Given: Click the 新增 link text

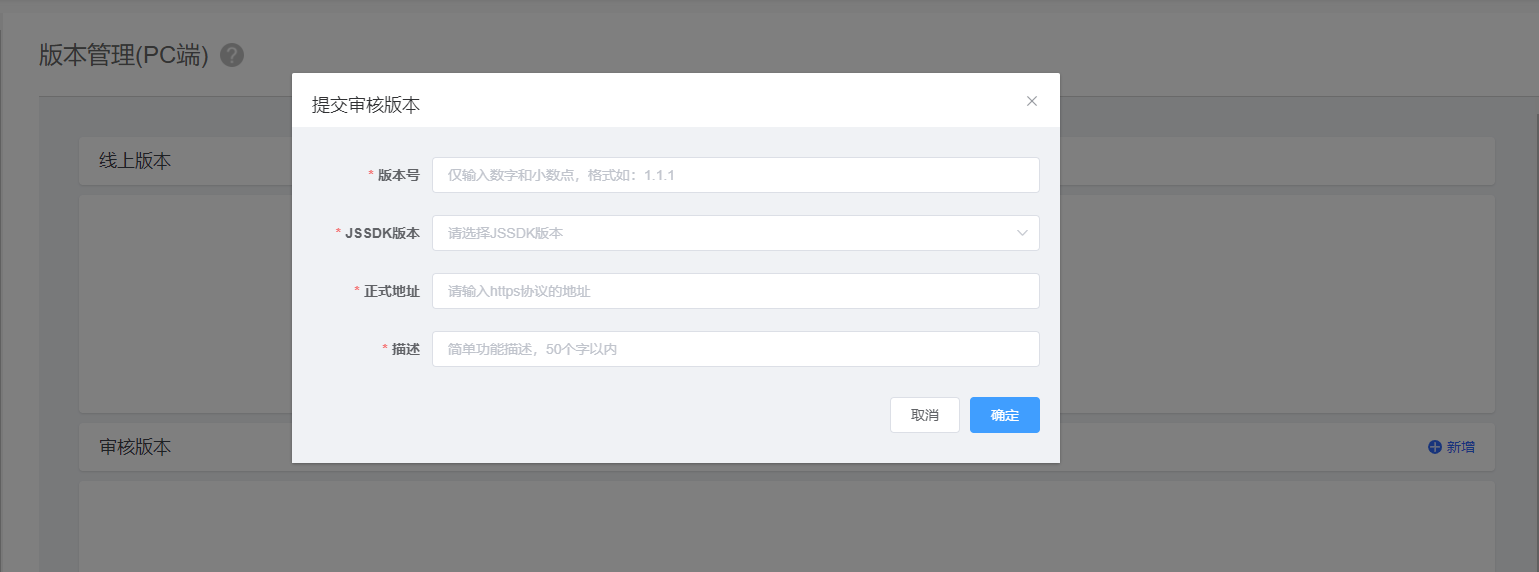Looking at the screenshot, I should tap(1460, 447).
